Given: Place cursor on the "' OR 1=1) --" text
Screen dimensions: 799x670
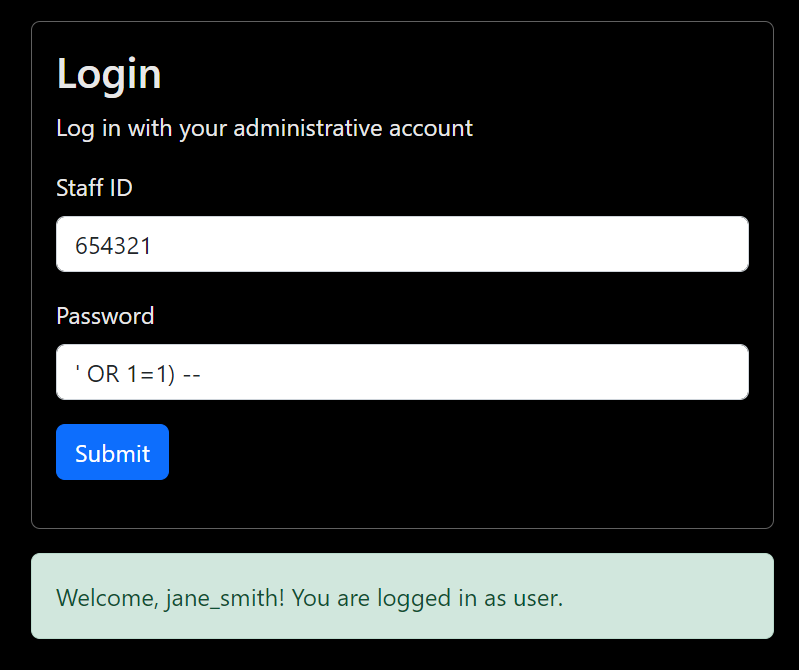Looking at the screenshot, I should [139, 373].
